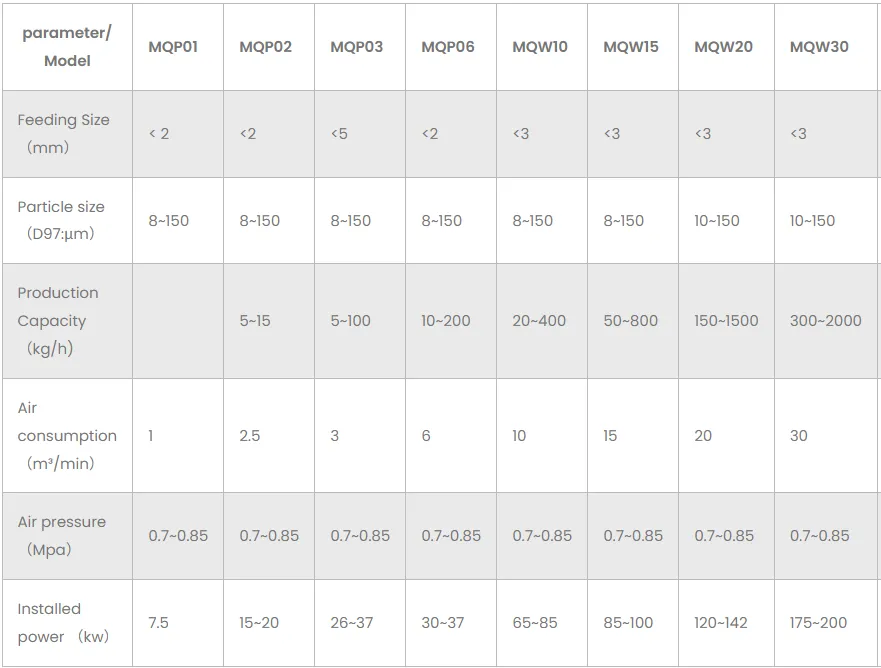
Task: Select the 175~200 installed power value
Action: coord(818,622)
